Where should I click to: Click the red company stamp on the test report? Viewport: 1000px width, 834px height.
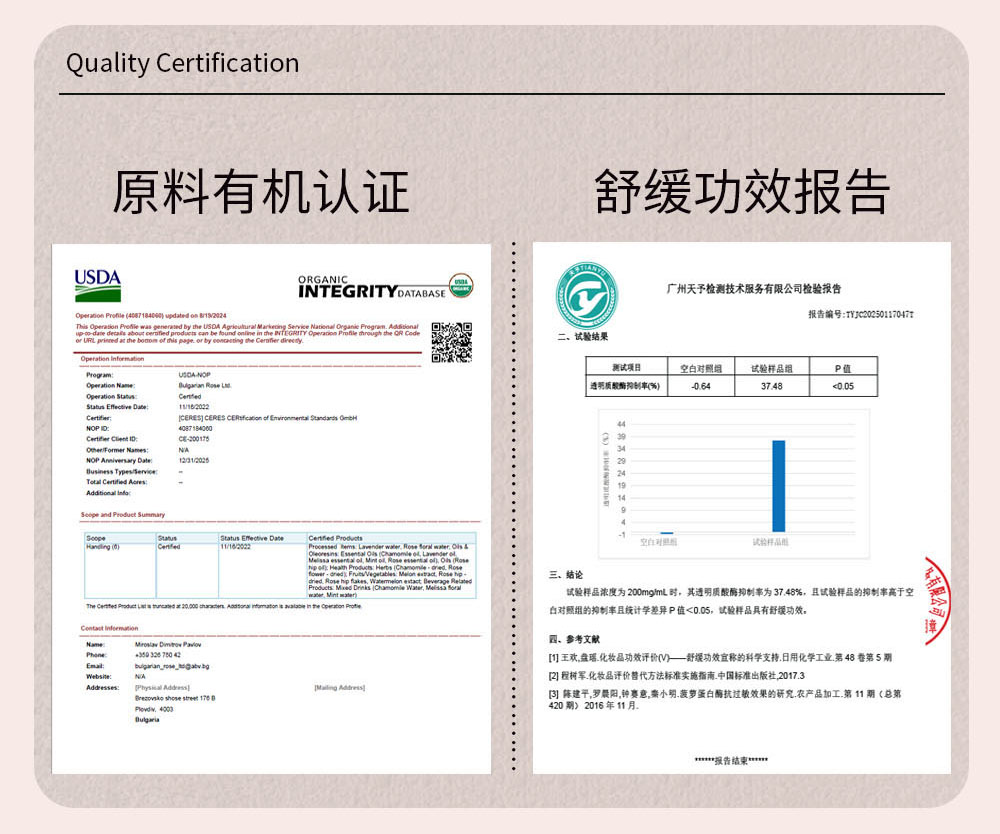(937, 600)
